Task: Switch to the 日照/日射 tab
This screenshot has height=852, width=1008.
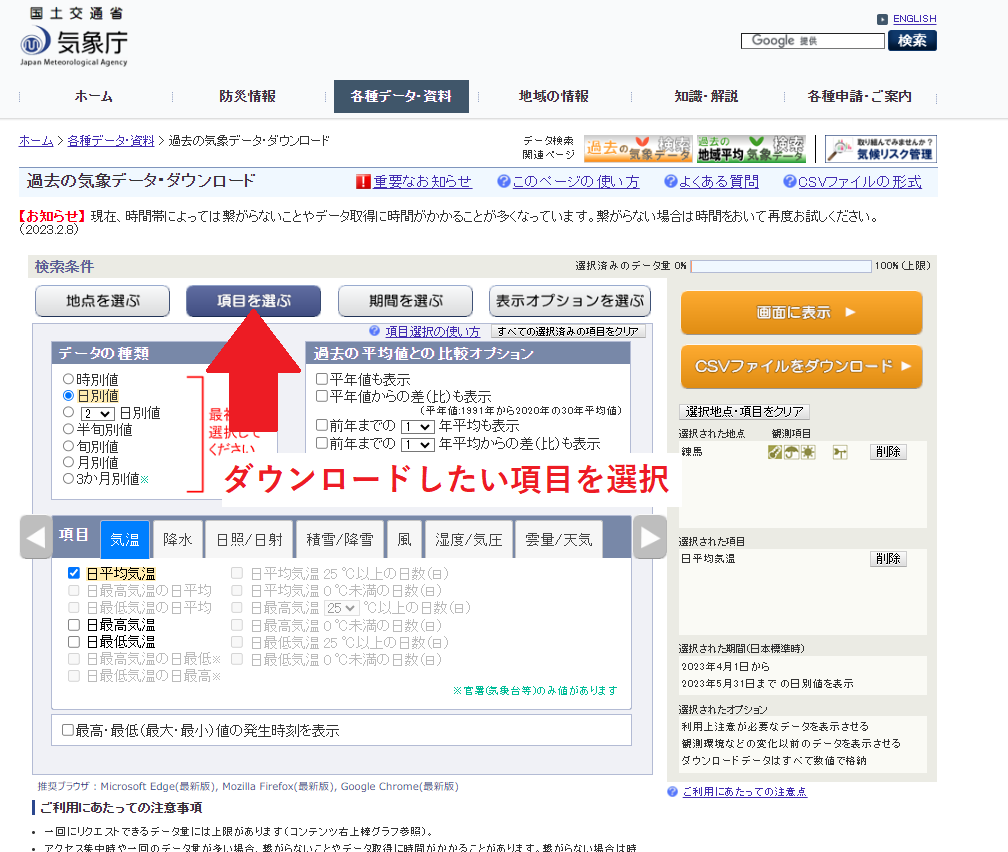Action: [x=249, y=539]
